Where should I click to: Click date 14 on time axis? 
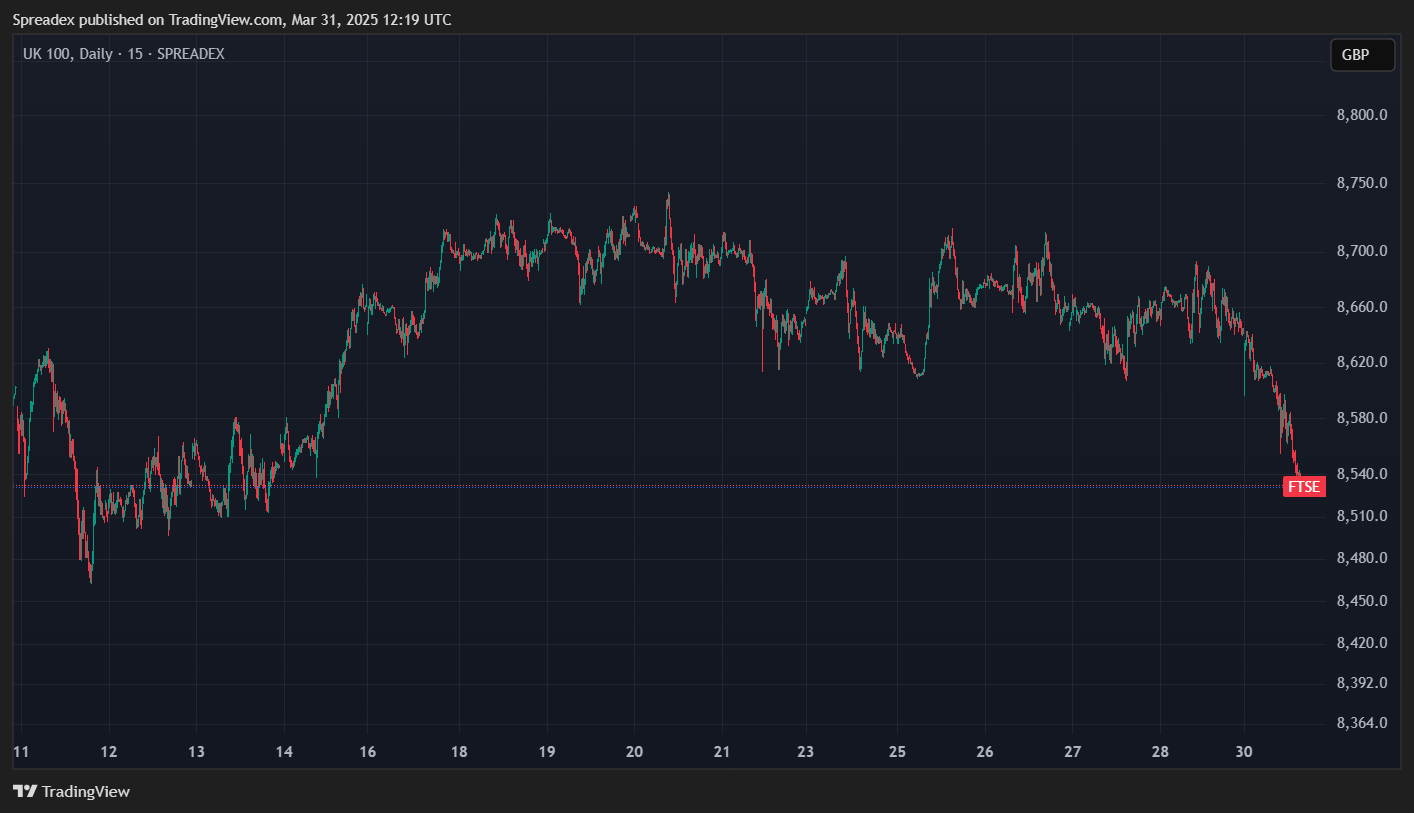(x=284, y=751)
